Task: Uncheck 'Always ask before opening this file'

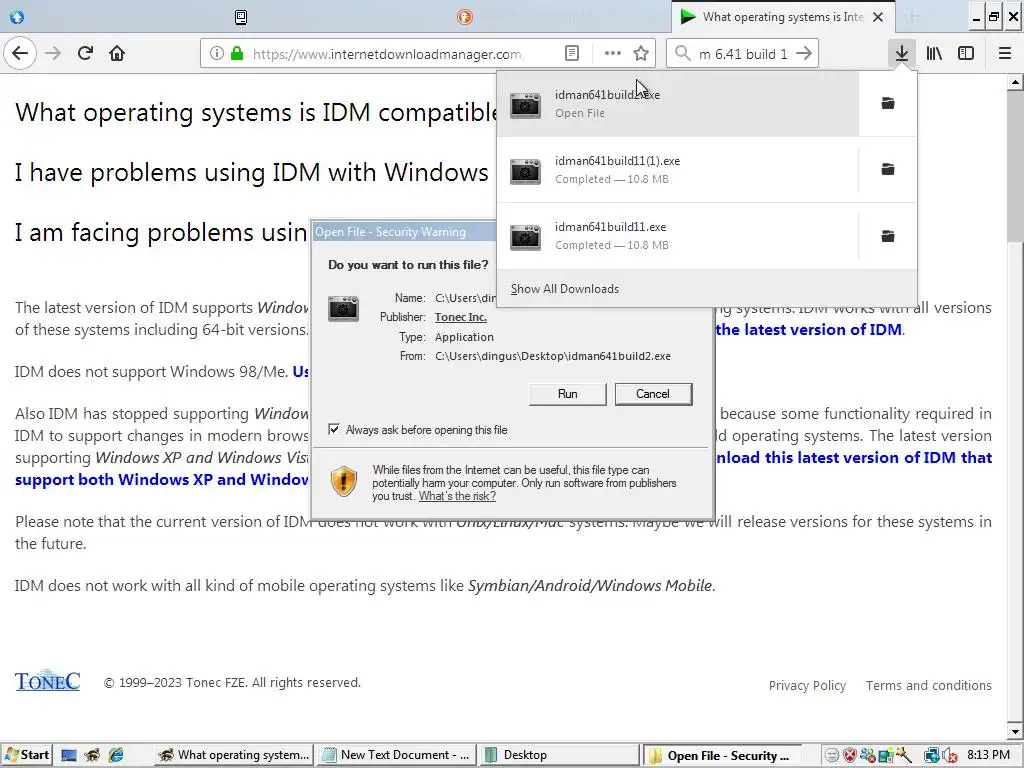Action: (x=334, y=429)
